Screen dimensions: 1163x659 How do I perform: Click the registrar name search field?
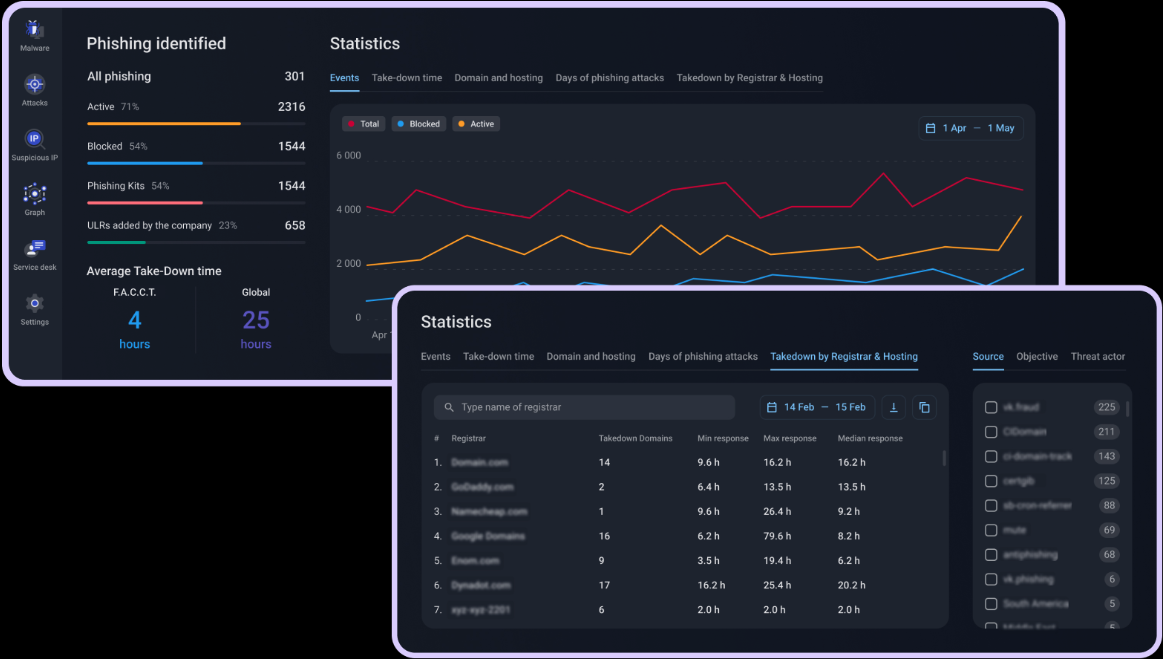(585, 407)
